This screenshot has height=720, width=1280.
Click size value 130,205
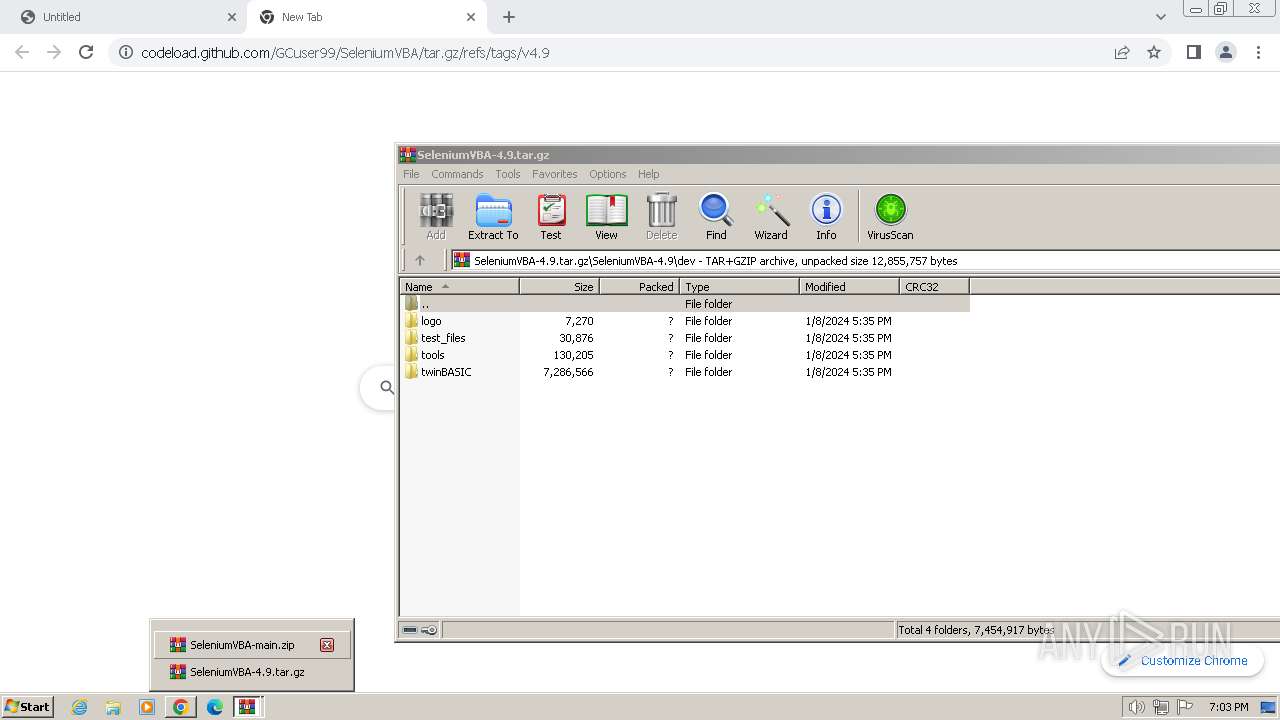tap(573, 355)
